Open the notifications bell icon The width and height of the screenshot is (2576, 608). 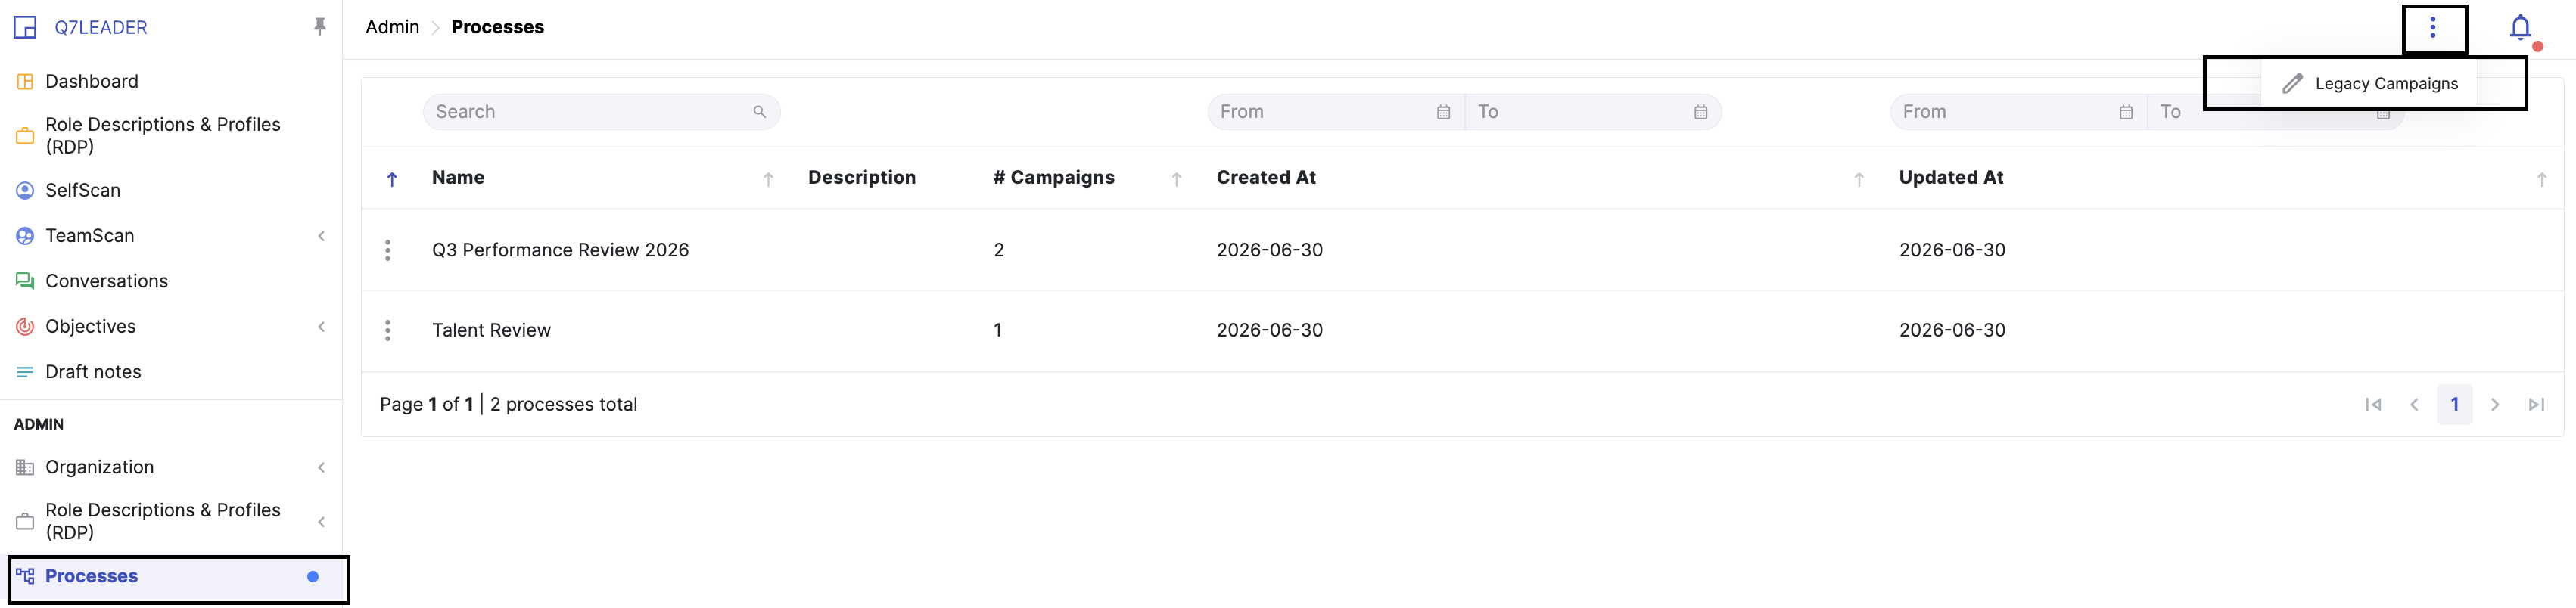point(2520,28)
